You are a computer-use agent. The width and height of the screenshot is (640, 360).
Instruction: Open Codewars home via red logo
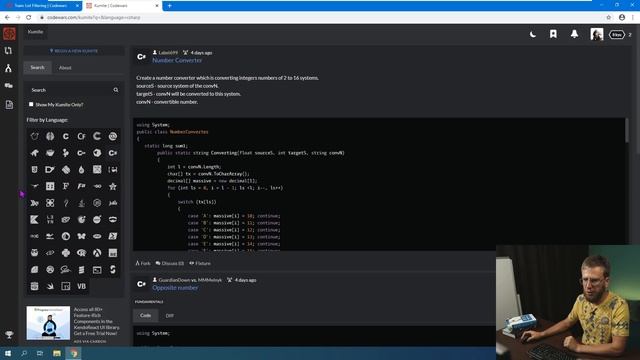click(9, 33)
